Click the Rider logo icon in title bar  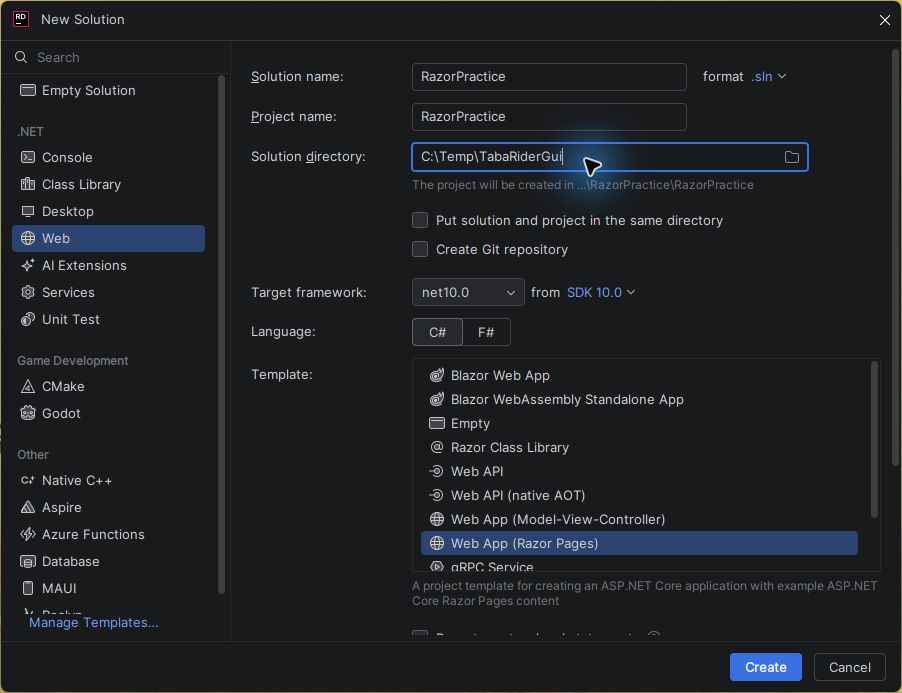[21, 19]
